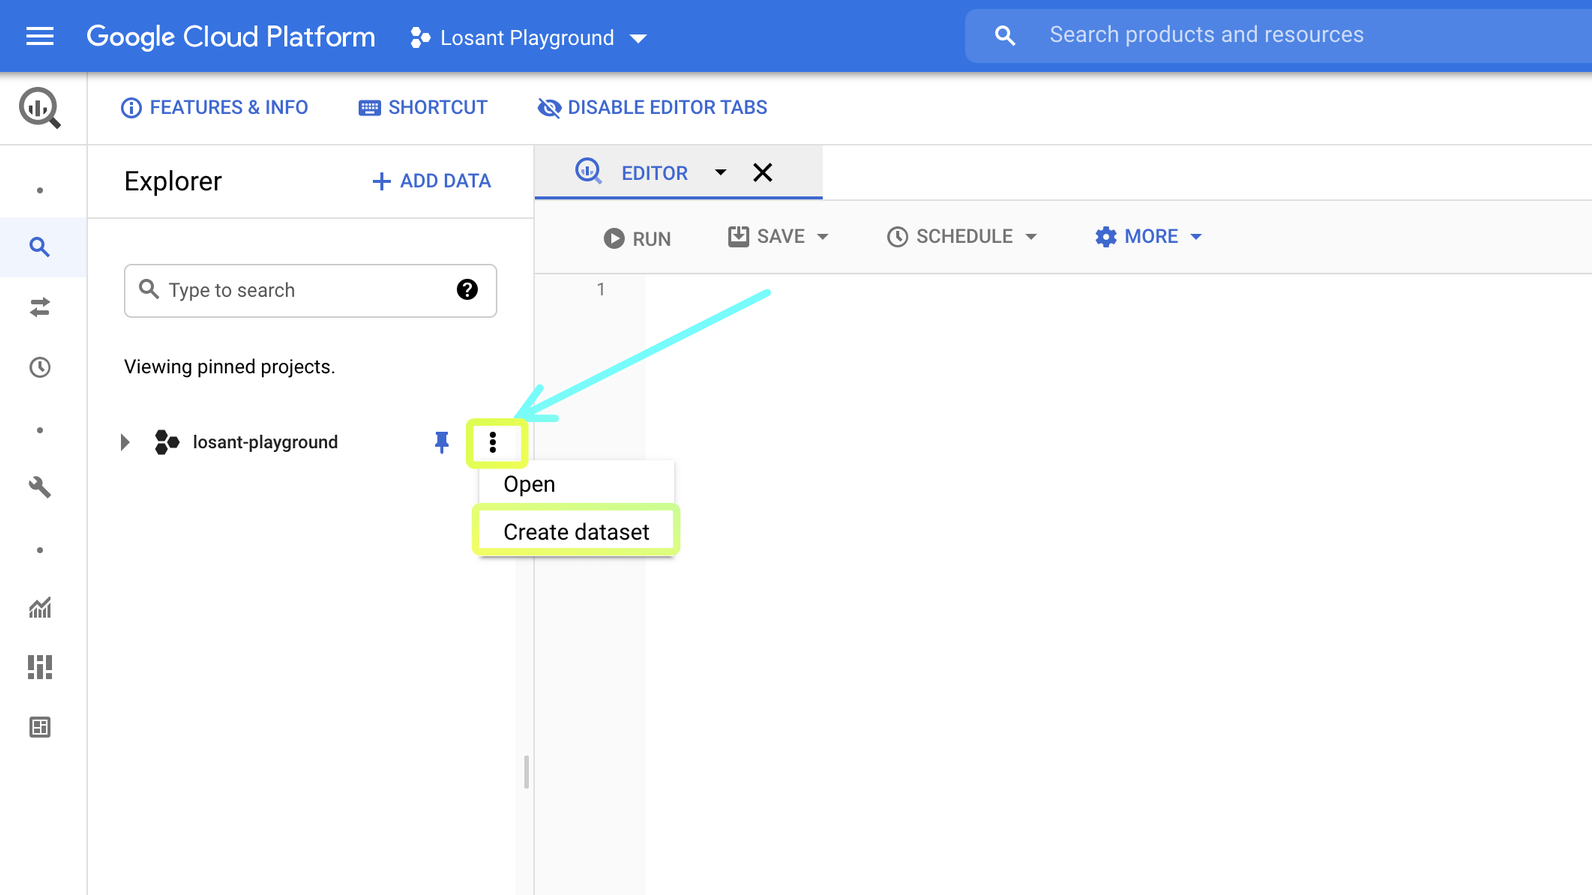Image resolution: width=1592 pixels, height=895 pixels.
Task: Expand the losant-playground project tree
Action: coord(125,442)
